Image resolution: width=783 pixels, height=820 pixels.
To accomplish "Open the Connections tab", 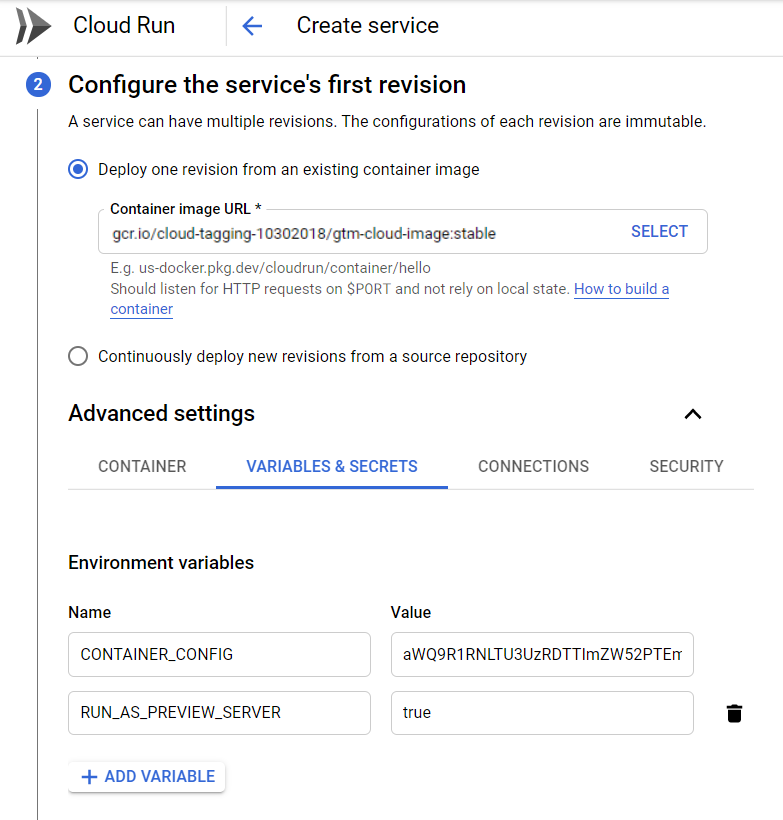I will (533, 466).
